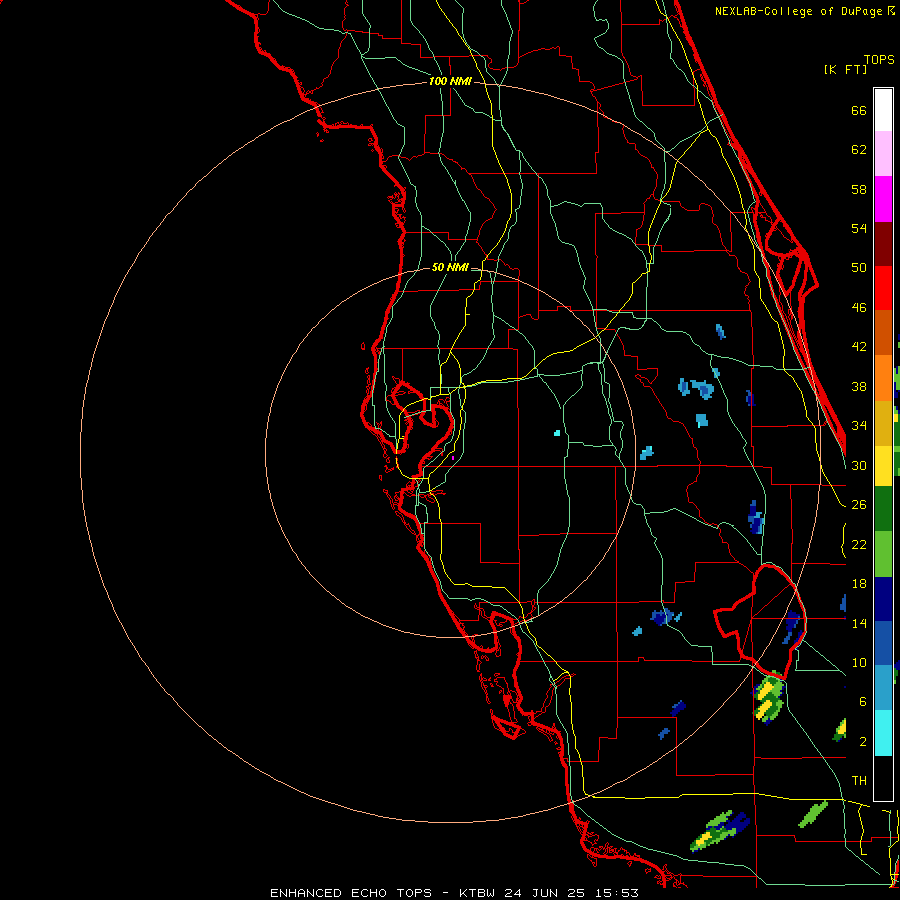Click the tiny magenta pixel near Tampa Bay

pos(453,457)
